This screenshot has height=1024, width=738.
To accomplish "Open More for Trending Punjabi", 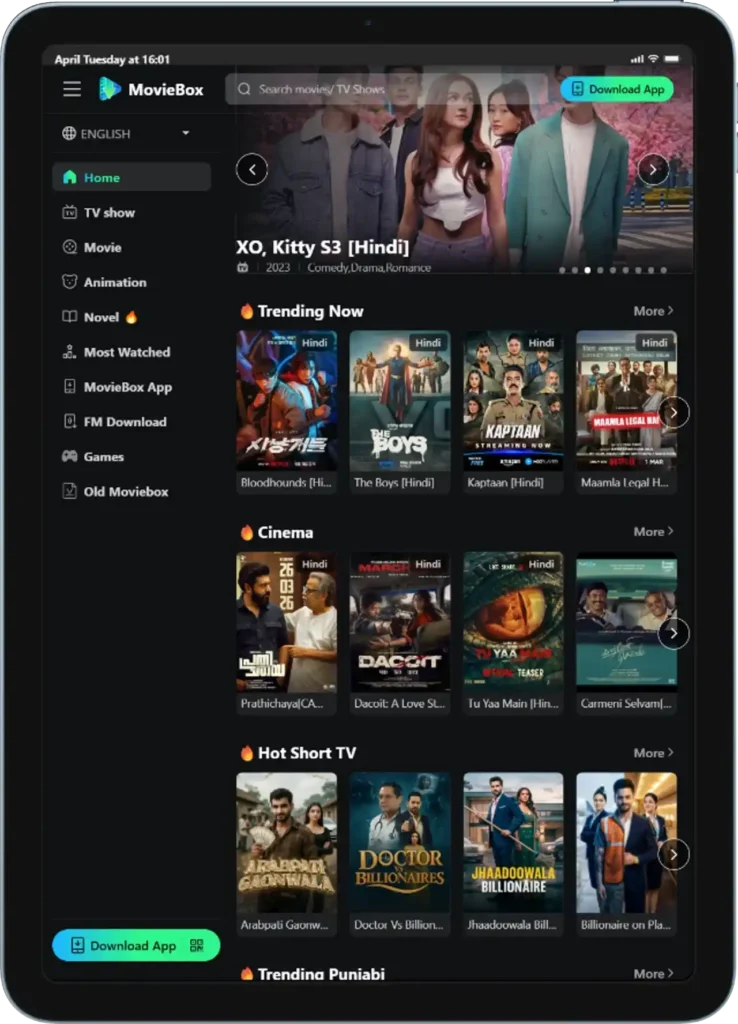I will (x=653, y=973).
